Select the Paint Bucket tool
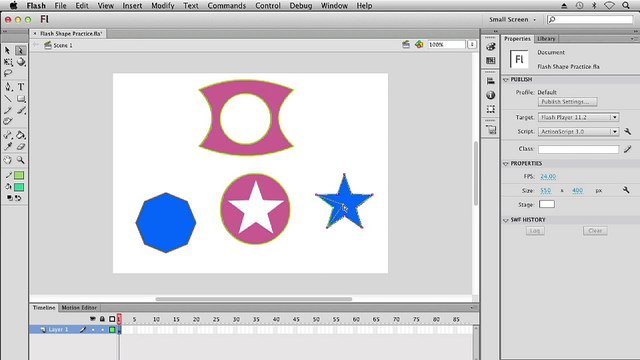 click(x=21, y=135)
